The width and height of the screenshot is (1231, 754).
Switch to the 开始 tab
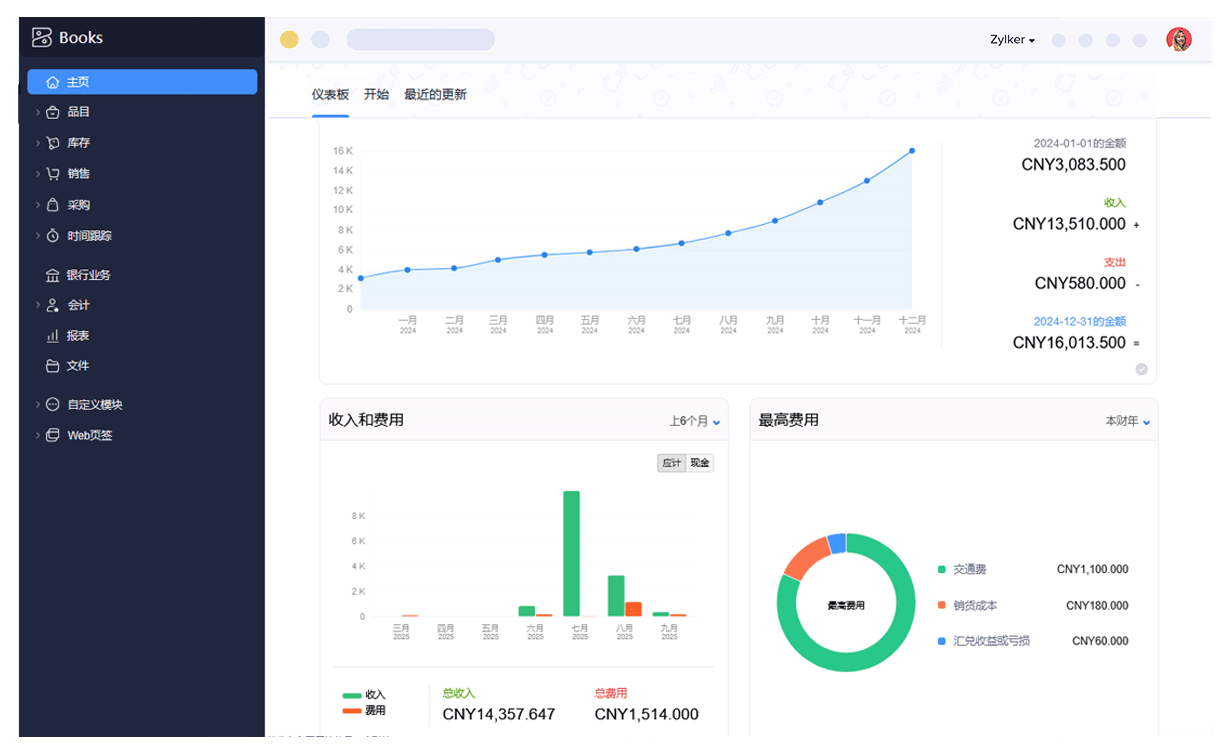[x=376, y=95]
